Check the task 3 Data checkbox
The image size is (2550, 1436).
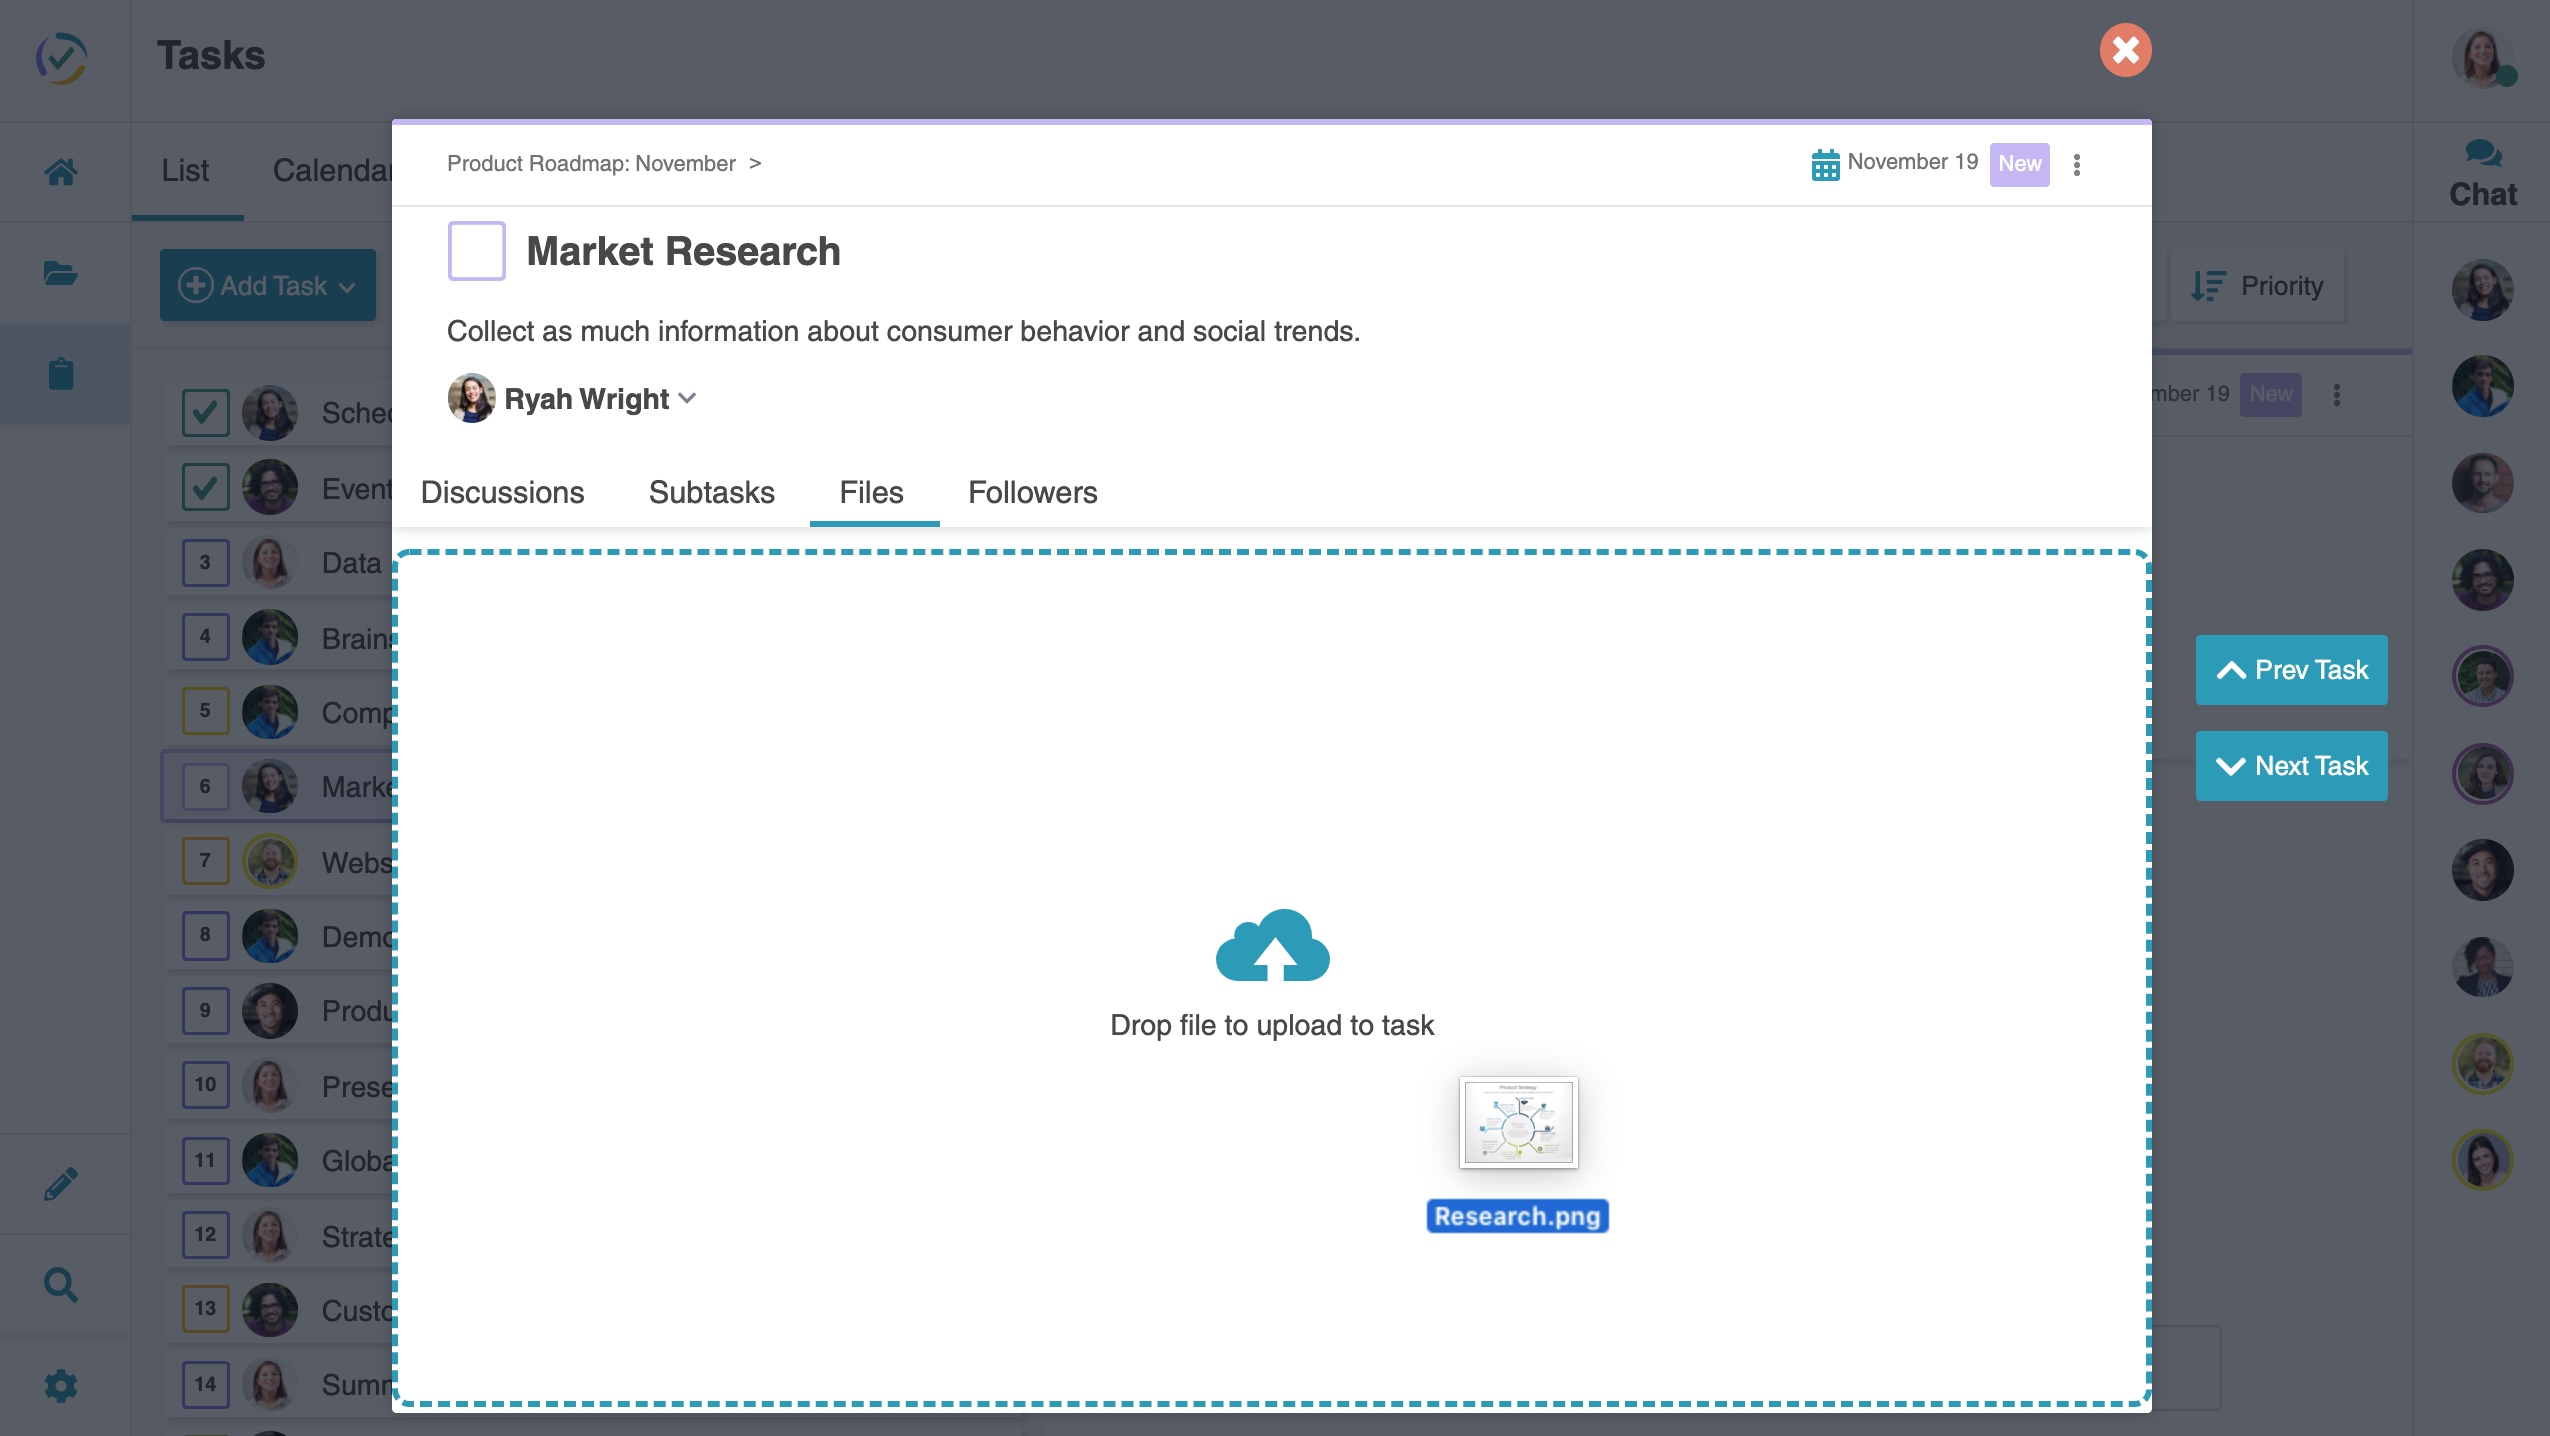pos(205,563)
